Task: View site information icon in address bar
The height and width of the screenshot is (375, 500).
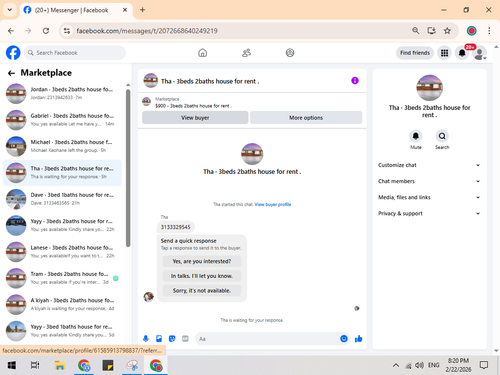Action: [x=67, y=31]
